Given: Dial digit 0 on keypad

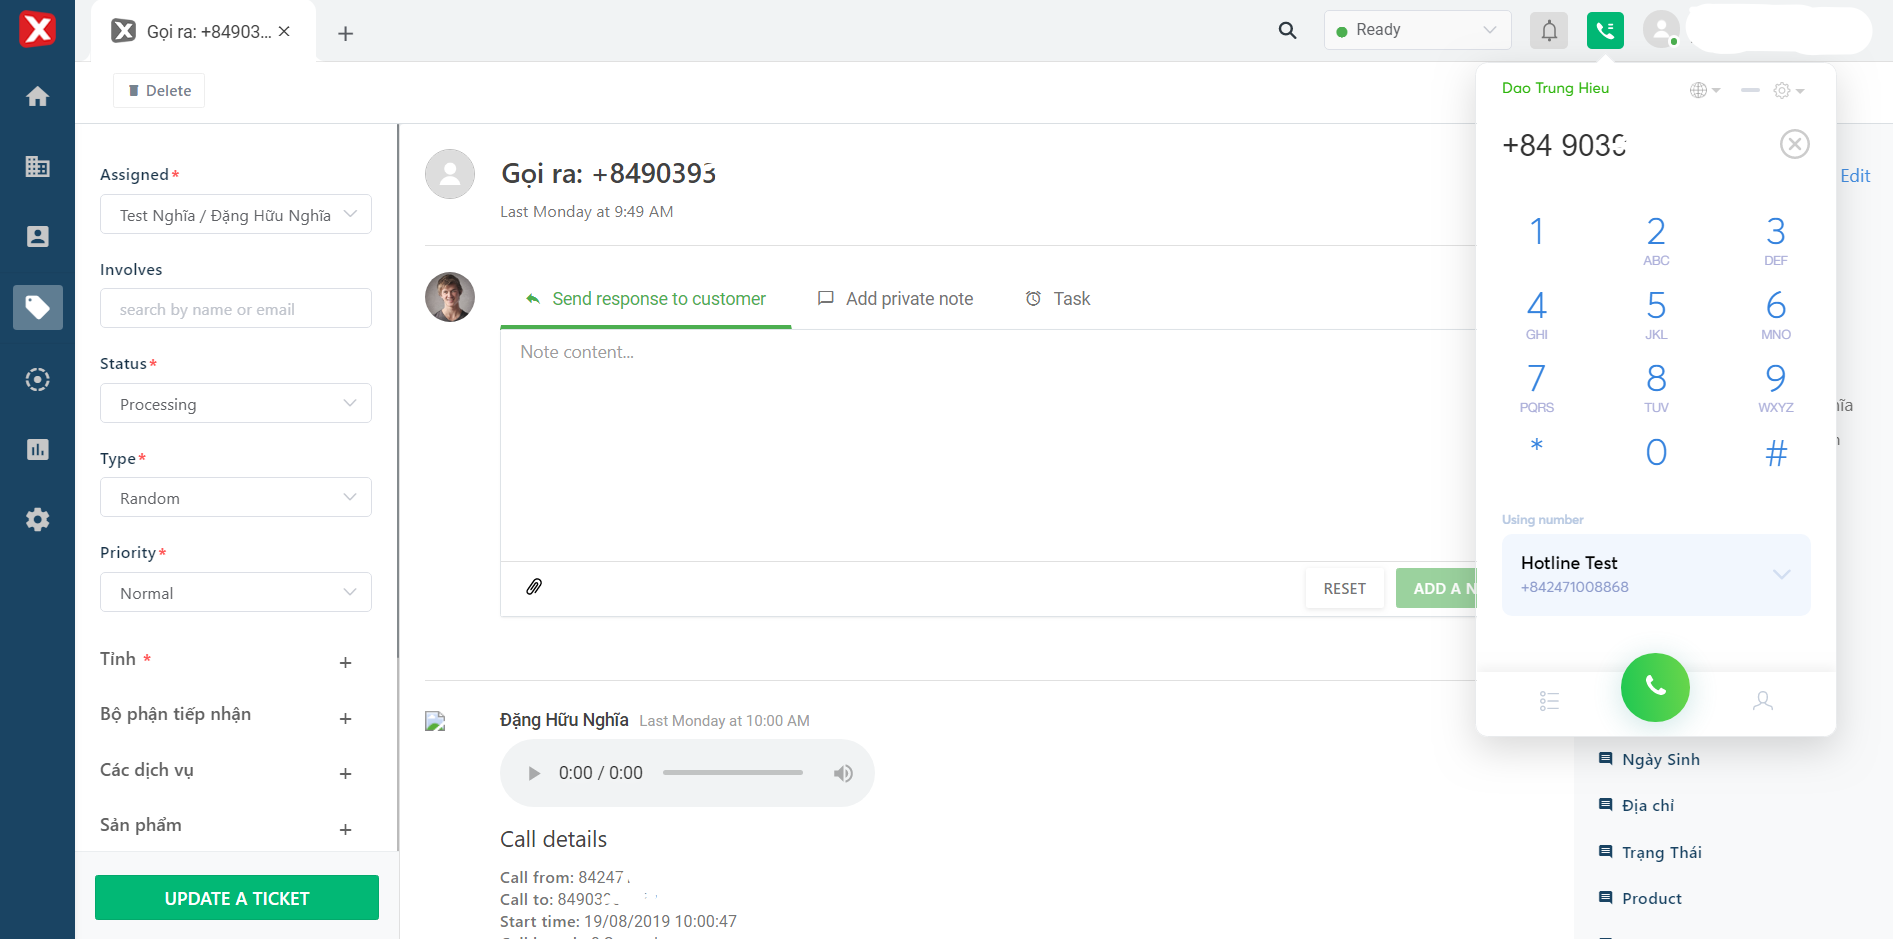Looking at the screenshot, I should coord(1656,452).
